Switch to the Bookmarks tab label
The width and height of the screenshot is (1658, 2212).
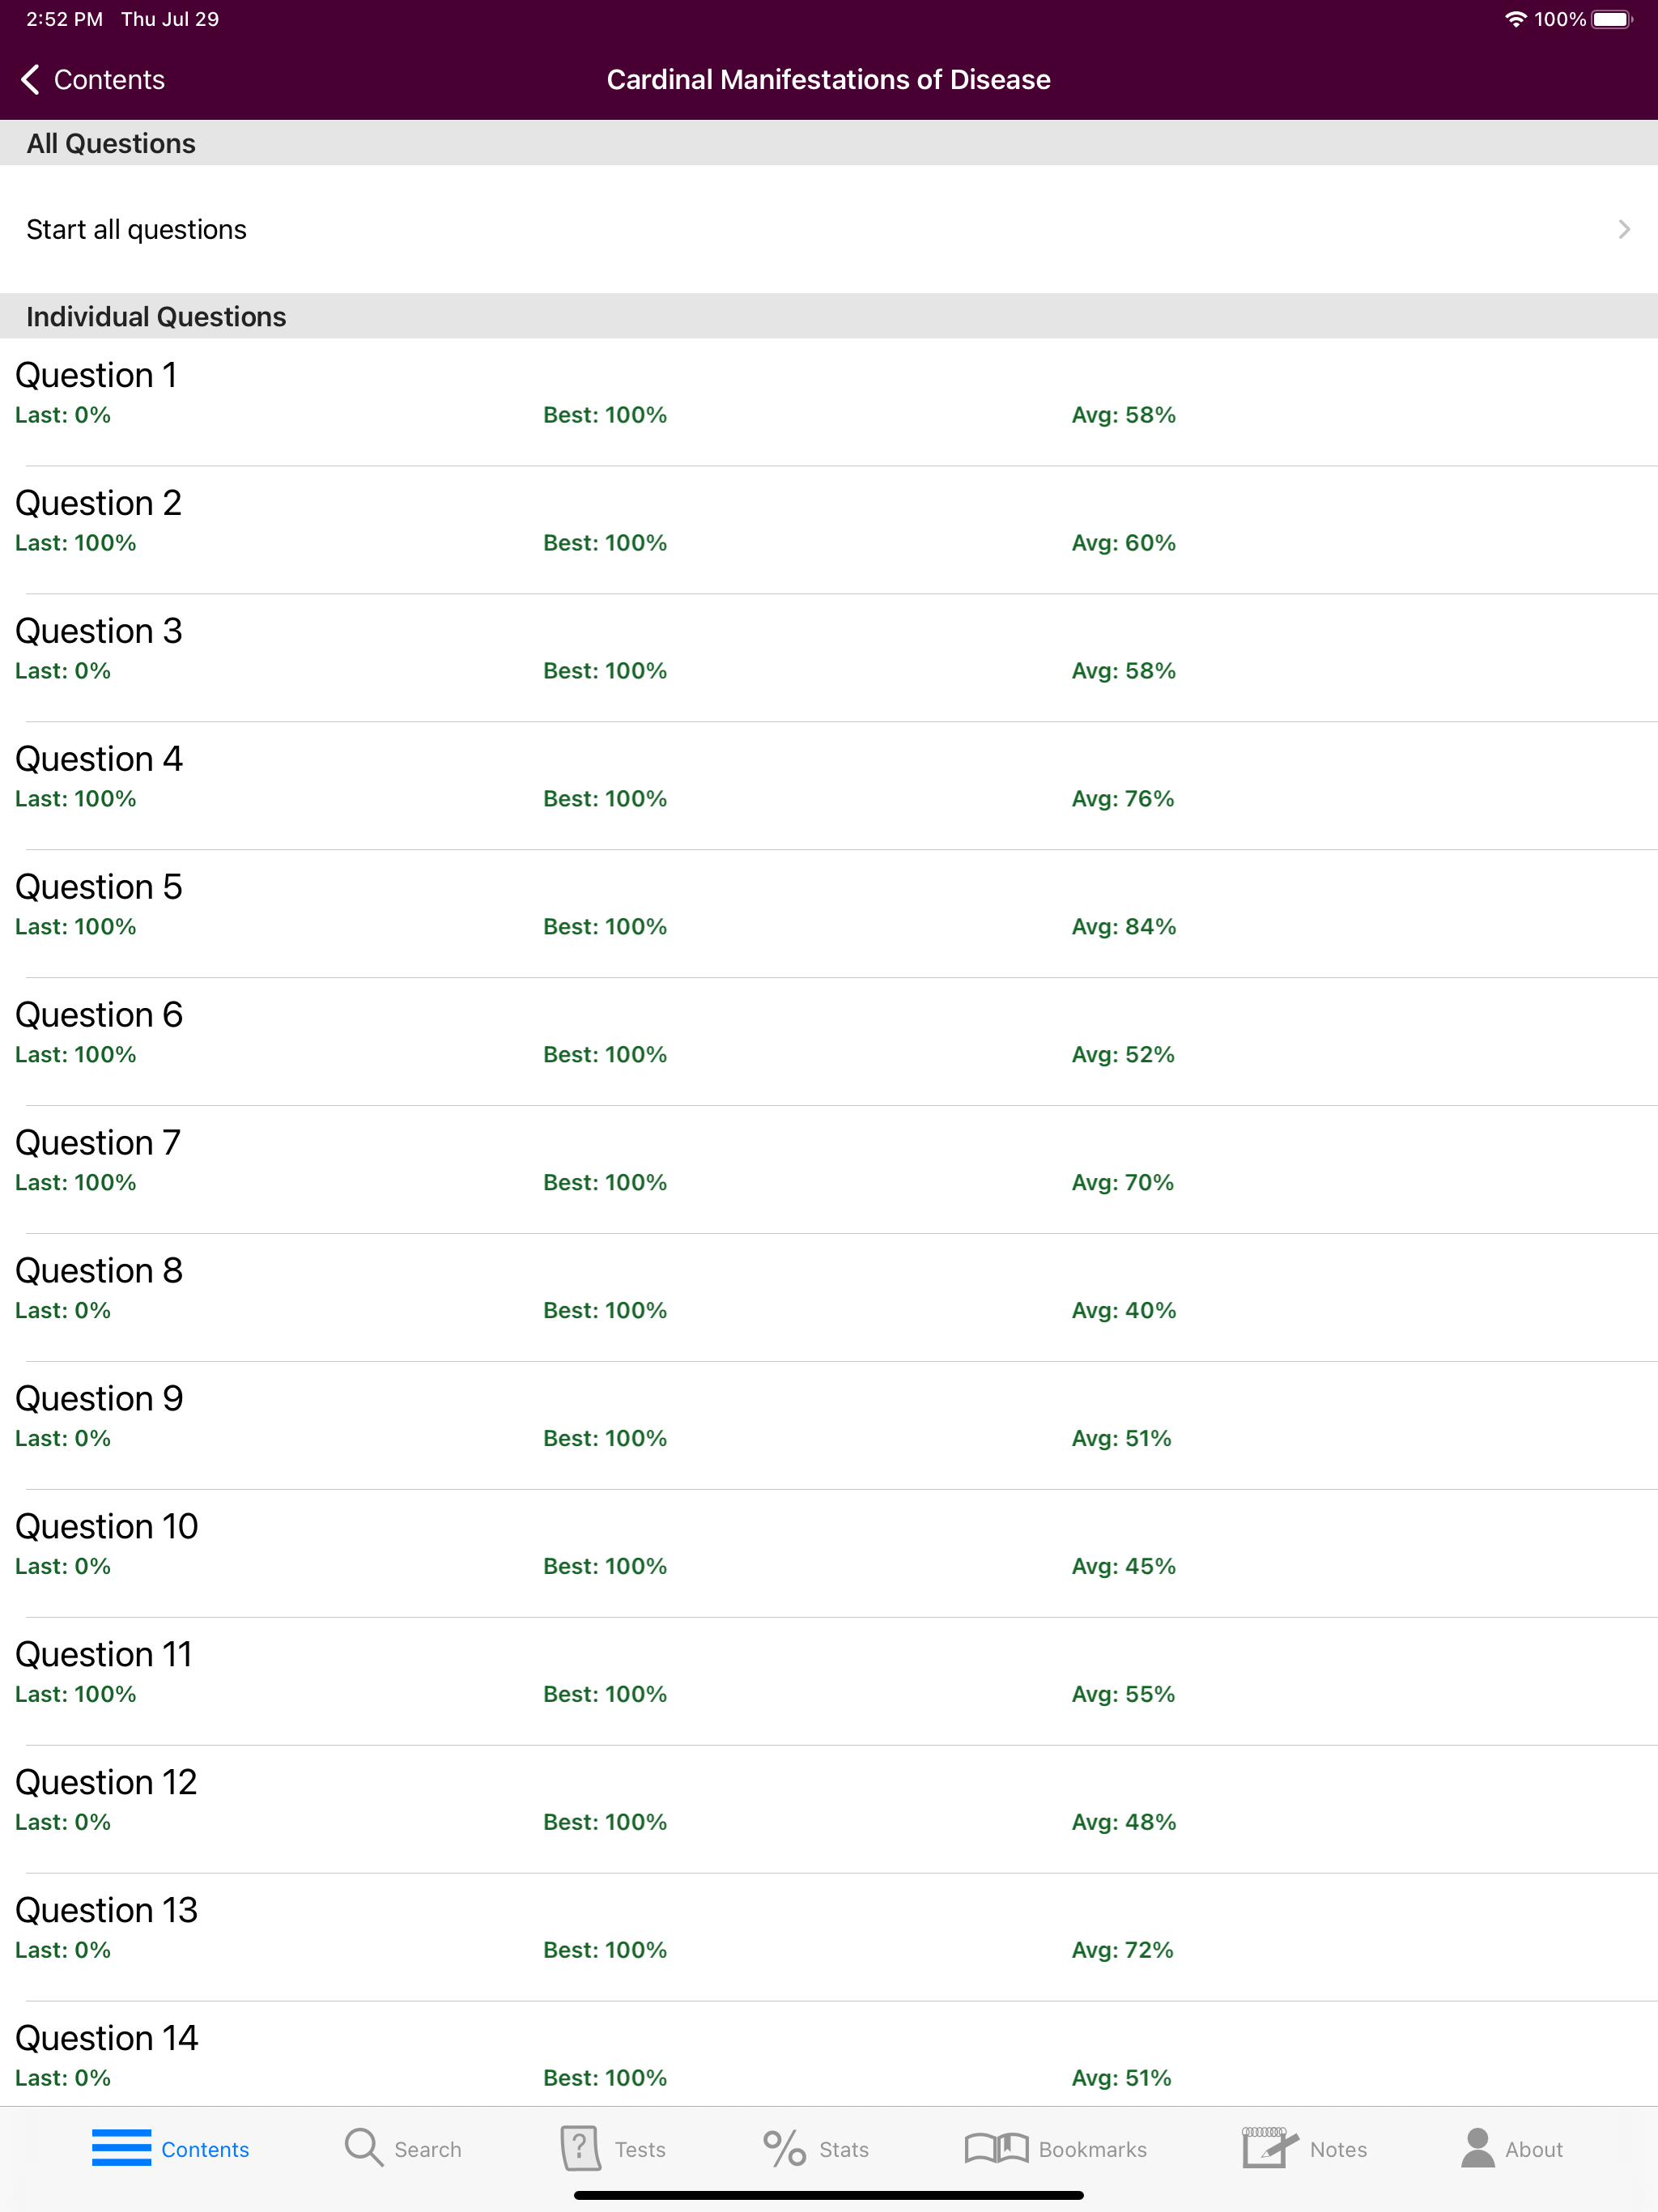[1092, 2149]
